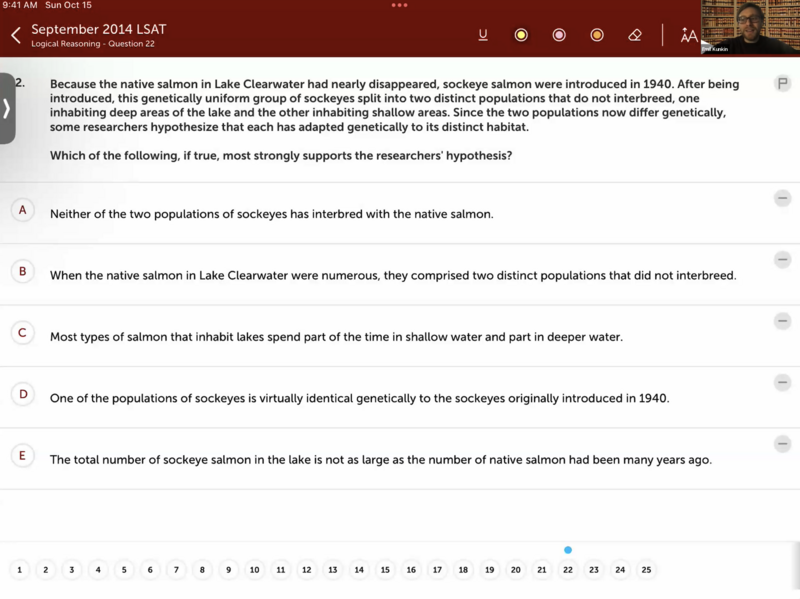Navigate to question 23
The width and height of the screenshot is (800, 599).
pyautogui.click(x=594, y=570)
